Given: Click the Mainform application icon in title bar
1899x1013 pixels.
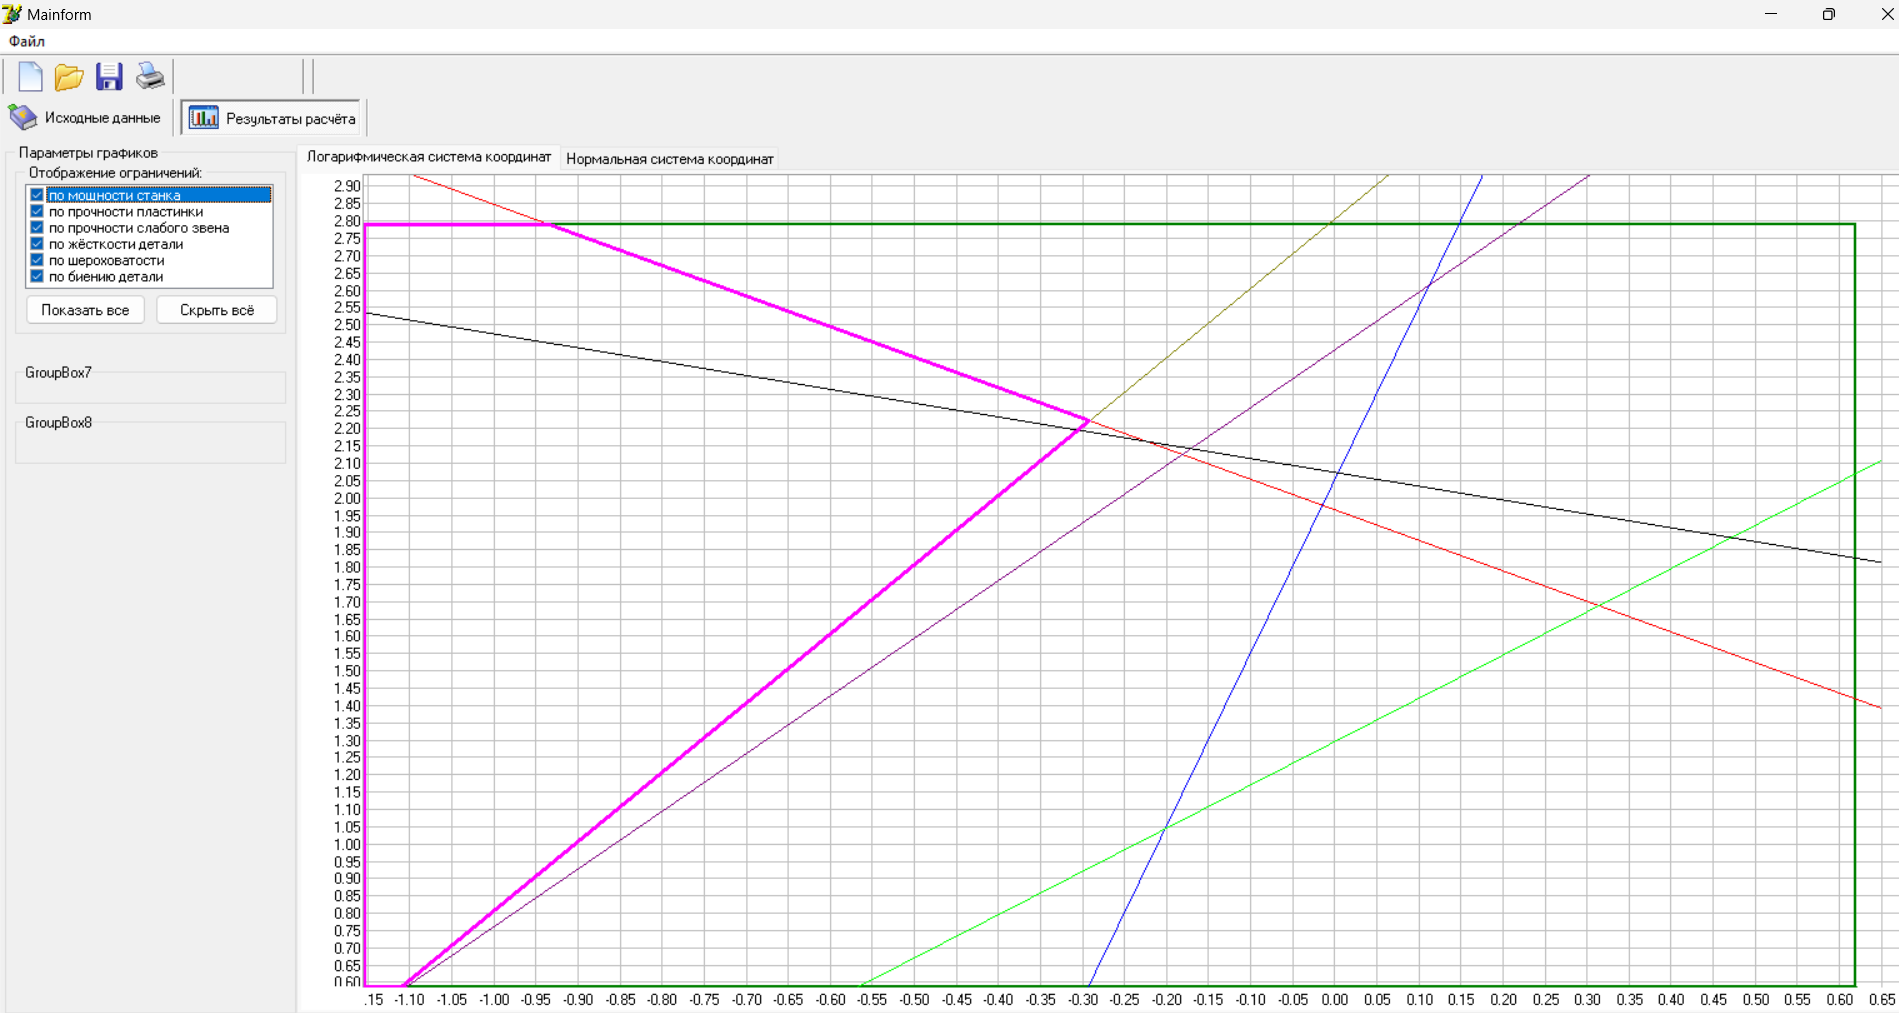Looking at the screenshot, I should coord(12,14).
